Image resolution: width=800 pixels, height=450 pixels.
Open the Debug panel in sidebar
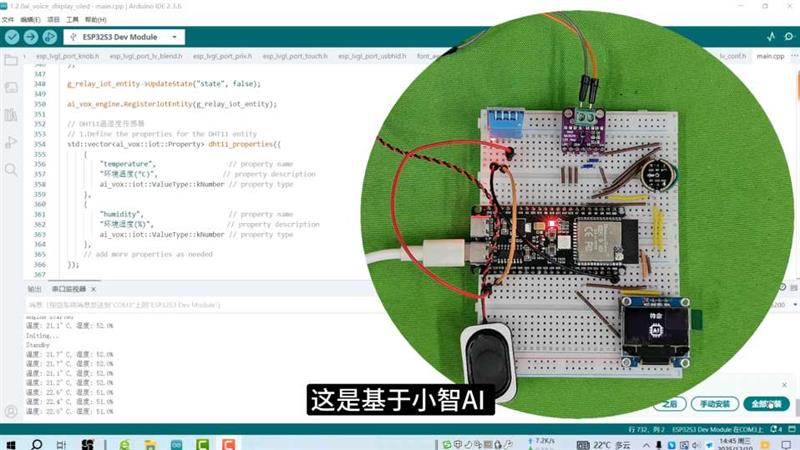11,143
